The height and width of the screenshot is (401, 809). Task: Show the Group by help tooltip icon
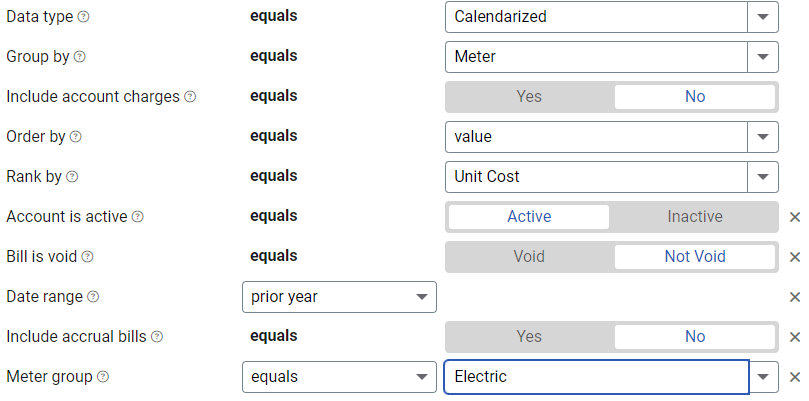pyautogui.click(x=79, y=57)
